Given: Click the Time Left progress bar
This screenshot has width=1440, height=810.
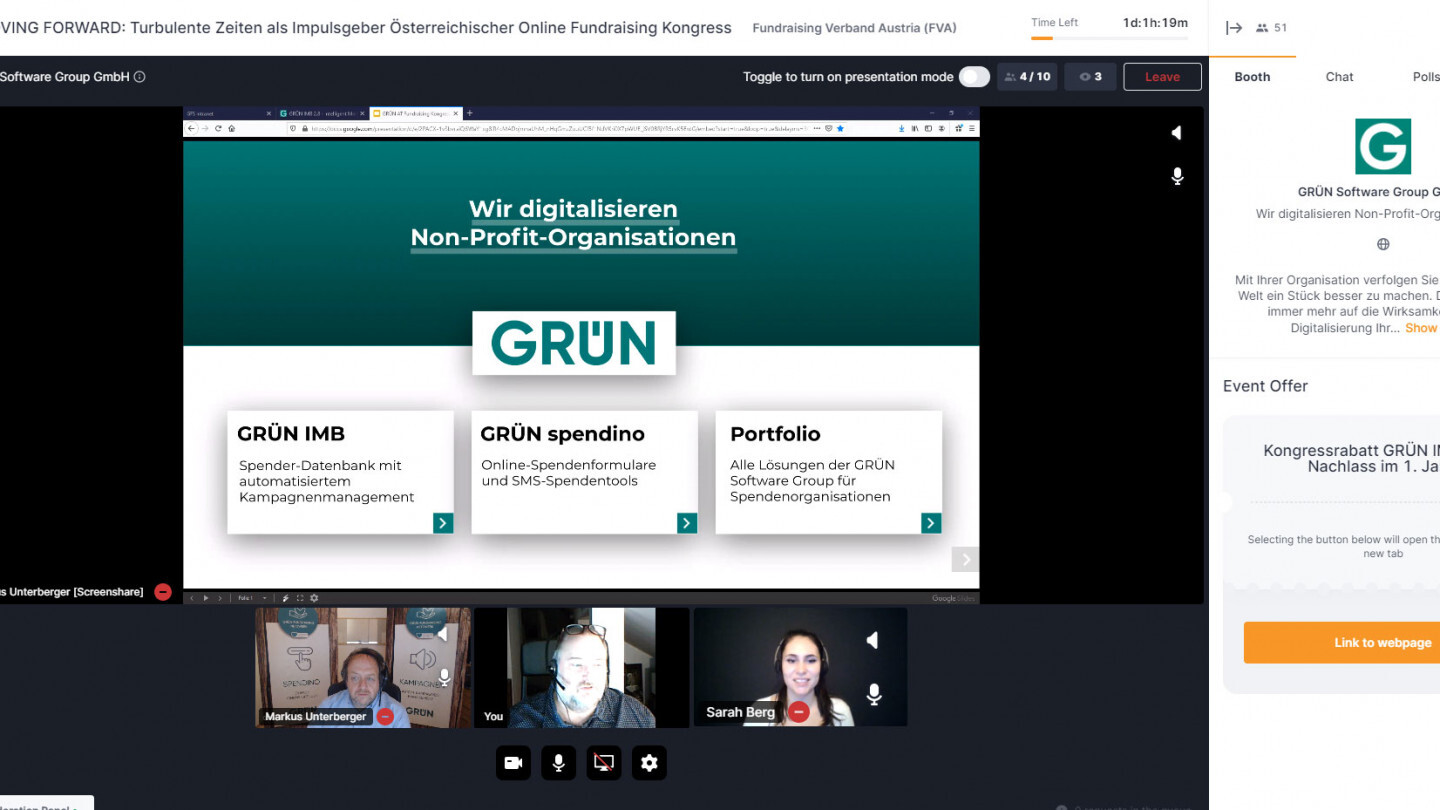Looking at the screenshot, I should pyautogui.click(x=1109, y=38).
